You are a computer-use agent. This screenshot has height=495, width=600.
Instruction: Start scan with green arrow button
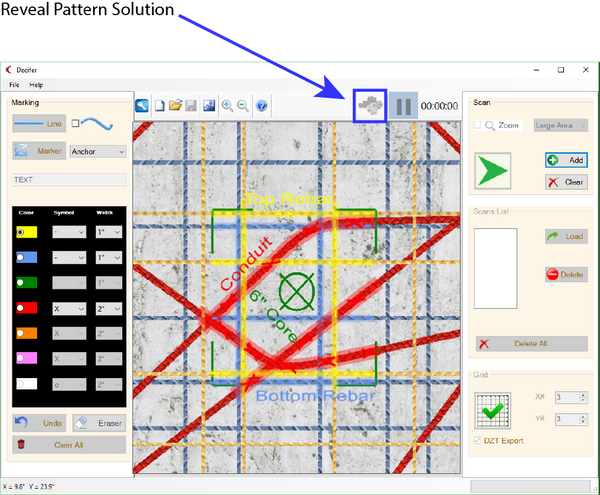pos(492,171)
